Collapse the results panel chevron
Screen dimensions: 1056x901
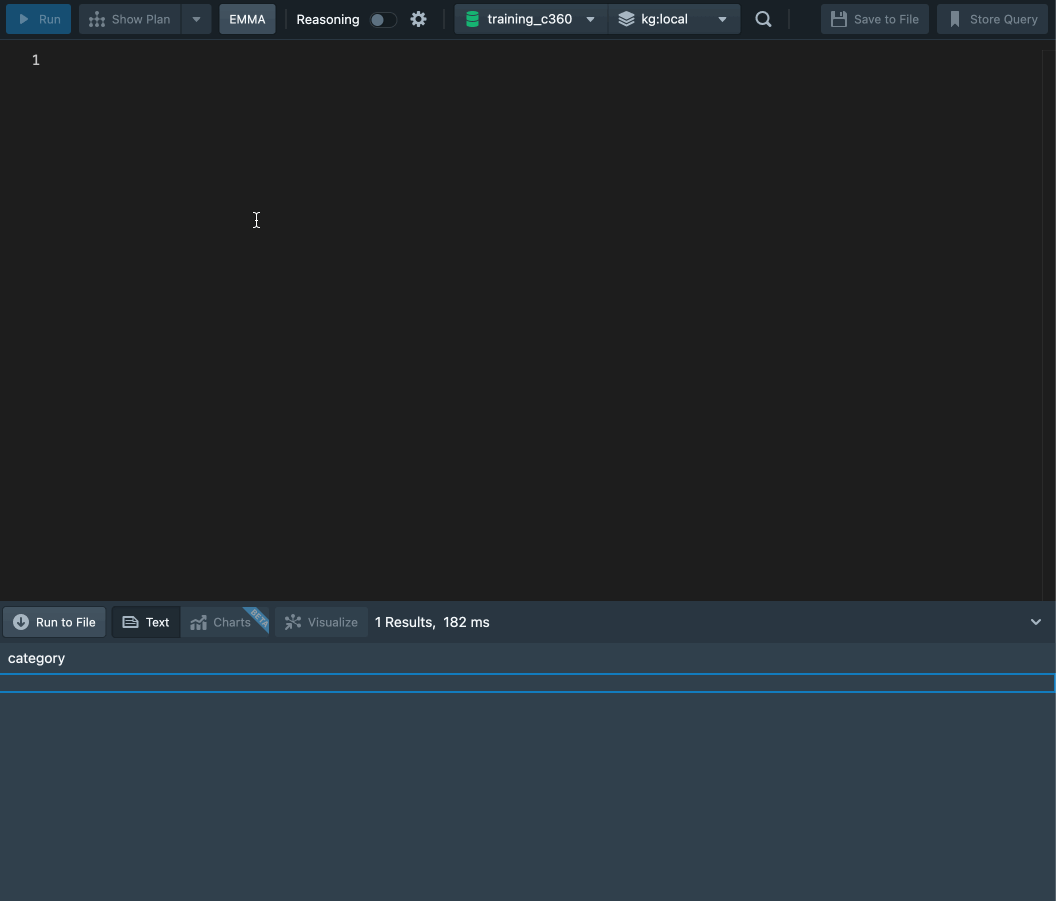pos(1035,622)
